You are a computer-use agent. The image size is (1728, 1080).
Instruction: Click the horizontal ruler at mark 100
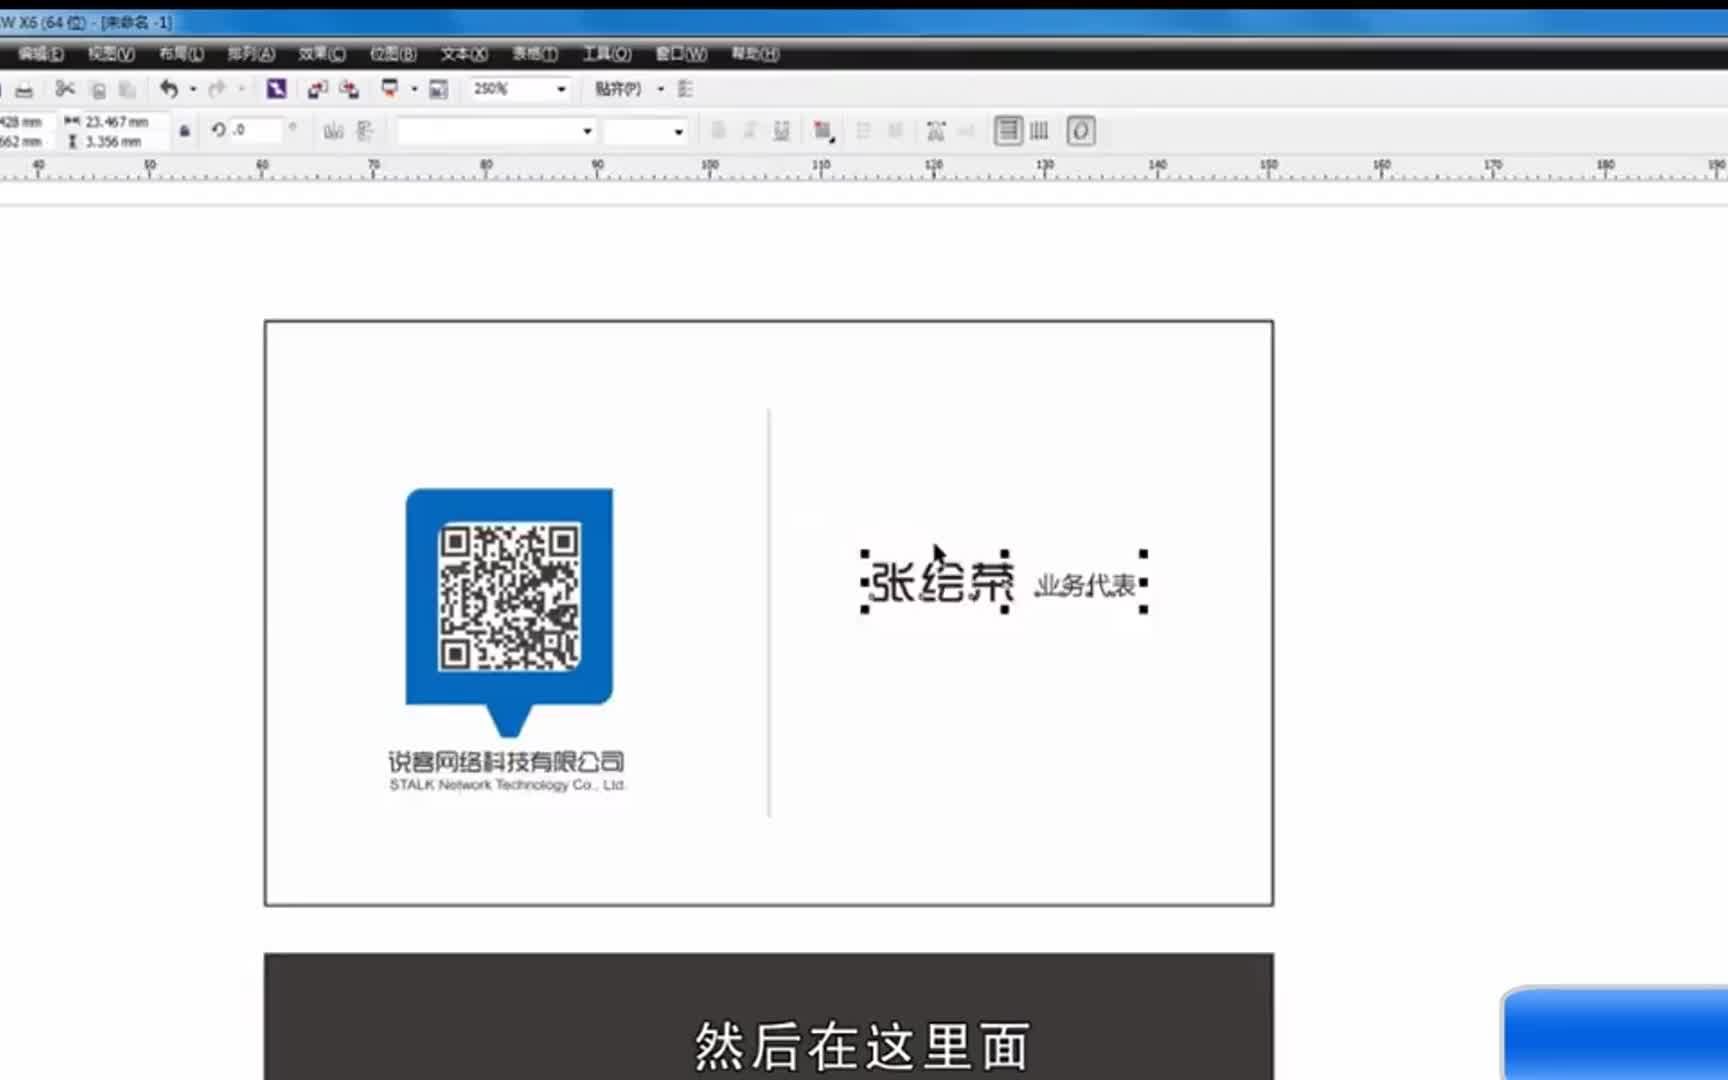tap(710, 167)
